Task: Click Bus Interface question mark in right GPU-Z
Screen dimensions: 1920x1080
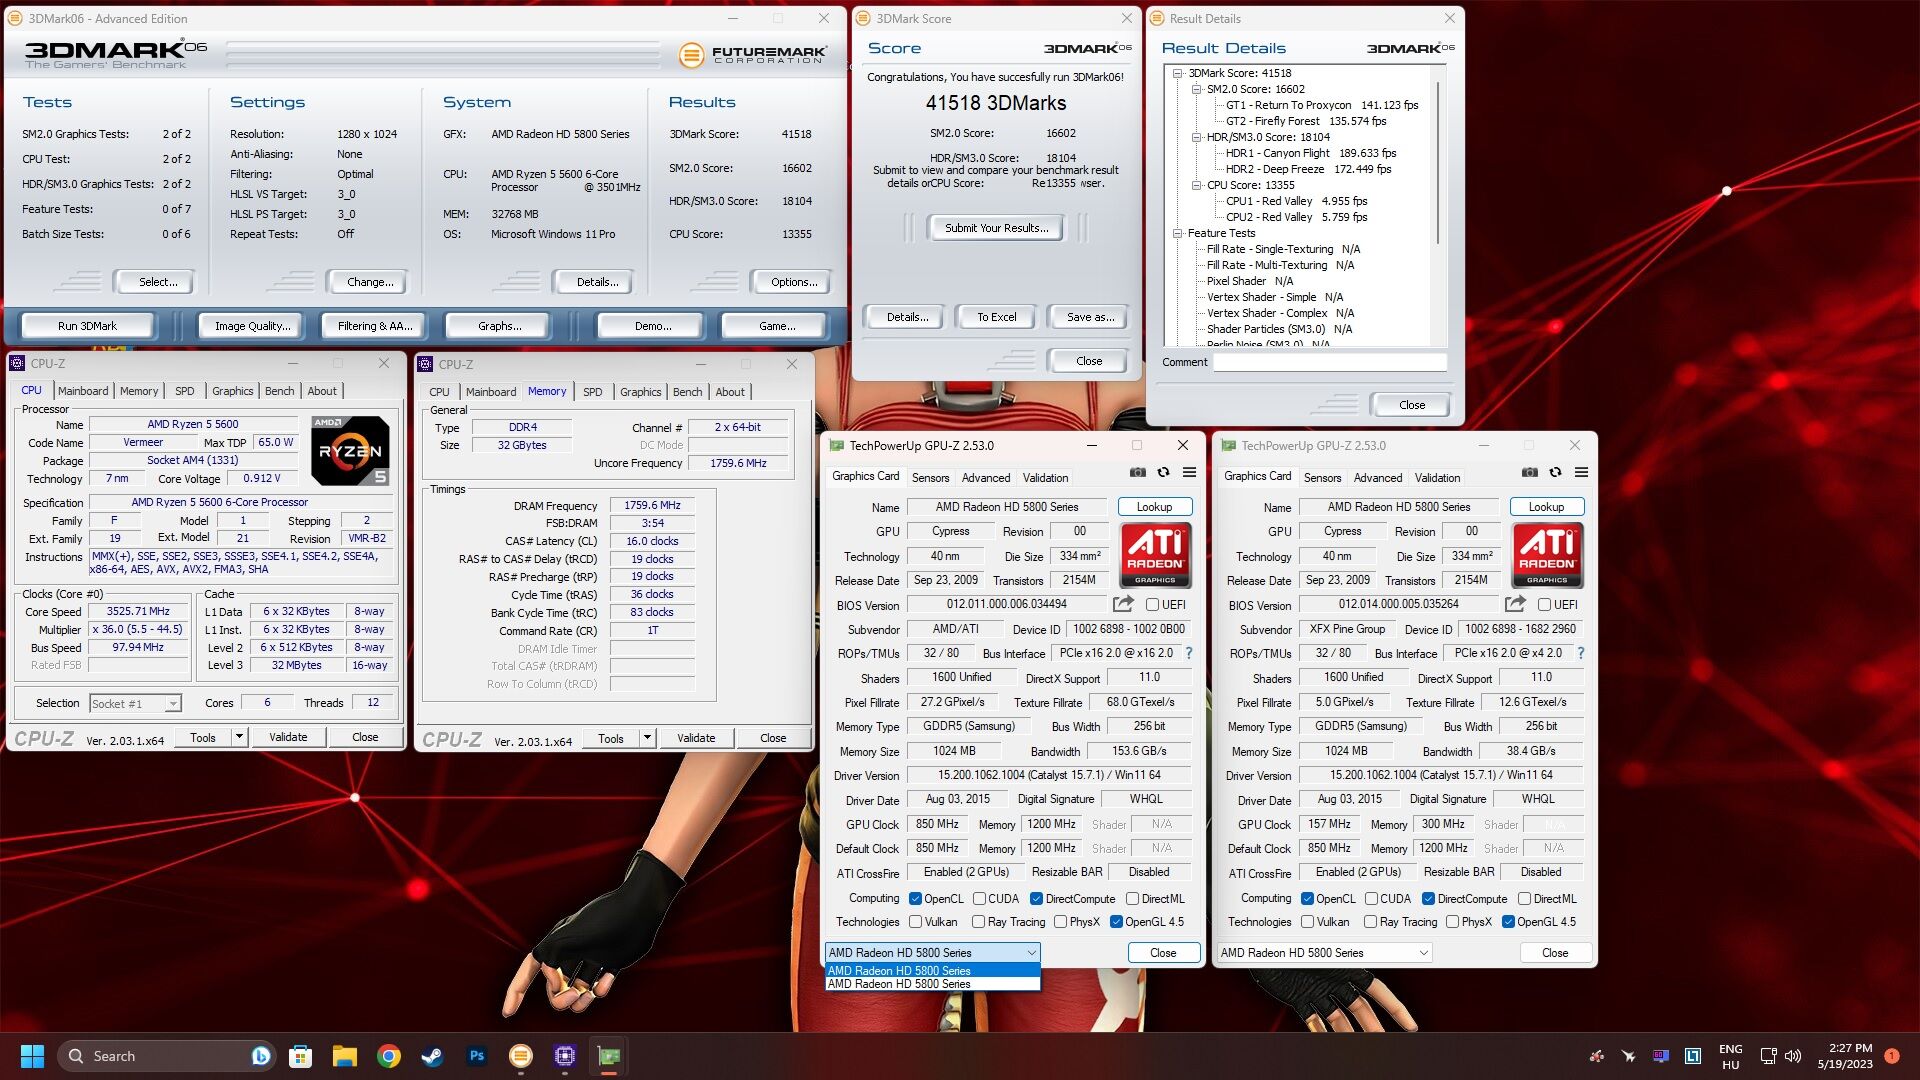Action: pyautogui.click(x=1581, y=653)
